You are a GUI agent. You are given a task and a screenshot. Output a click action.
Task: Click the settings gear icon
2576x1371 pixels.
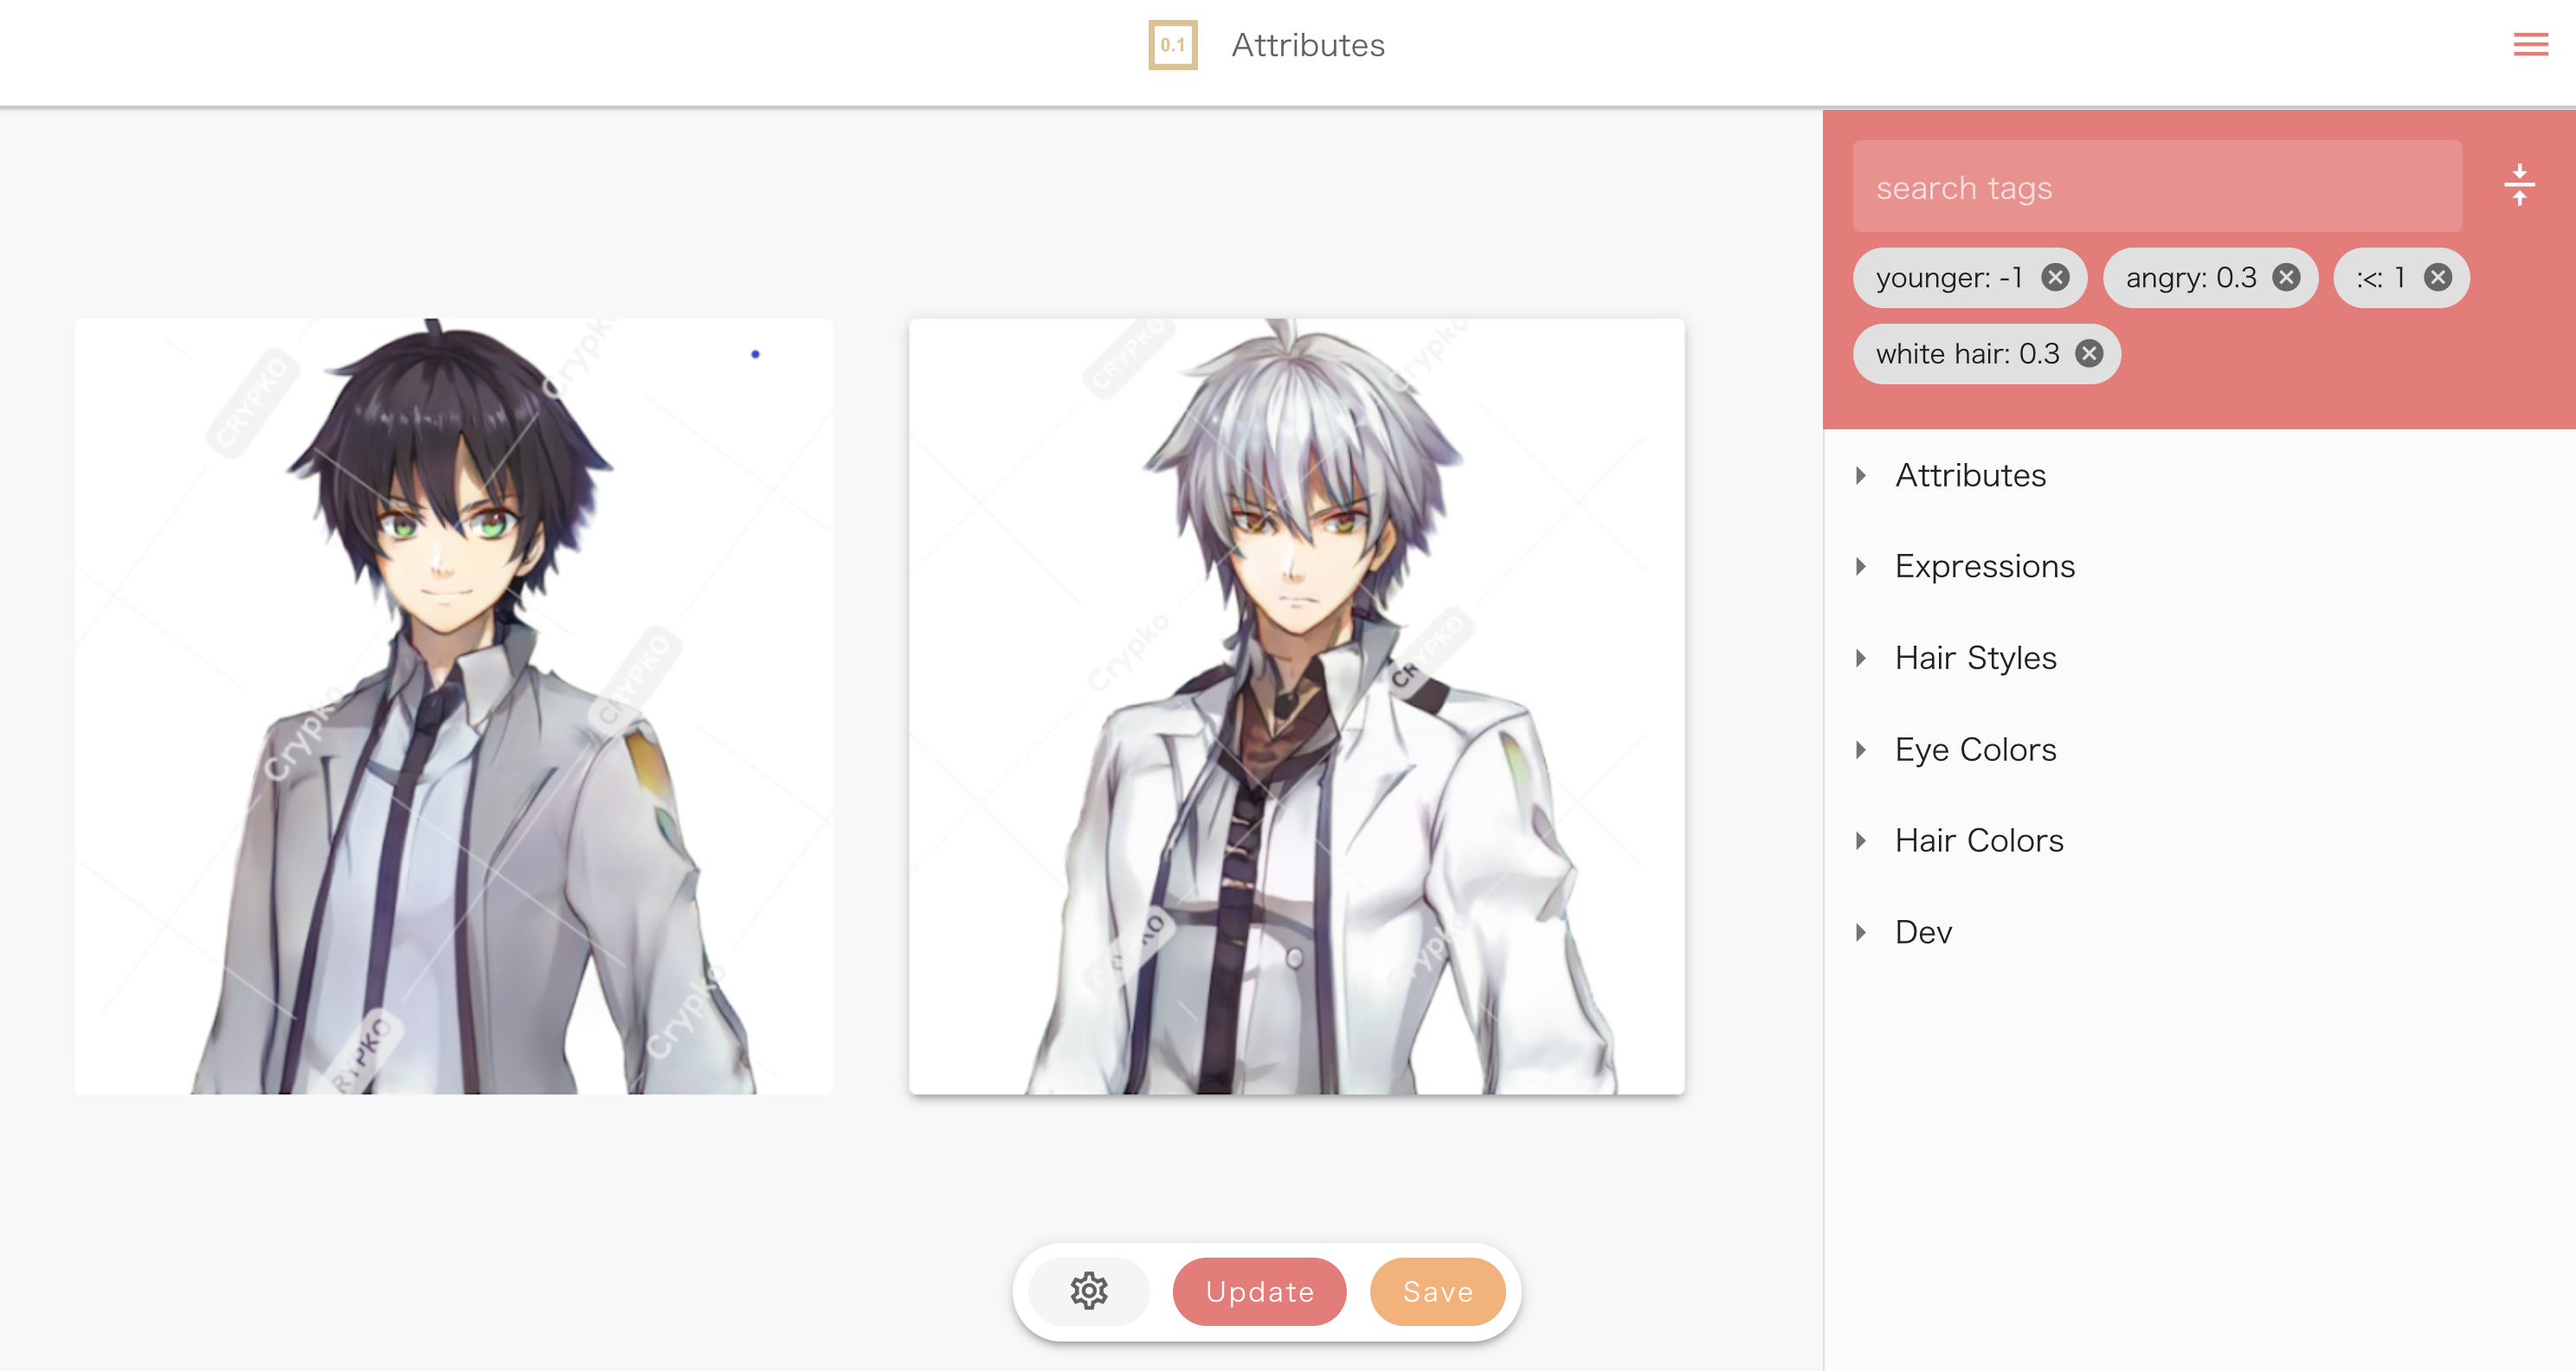[x=1089, y=1291]
